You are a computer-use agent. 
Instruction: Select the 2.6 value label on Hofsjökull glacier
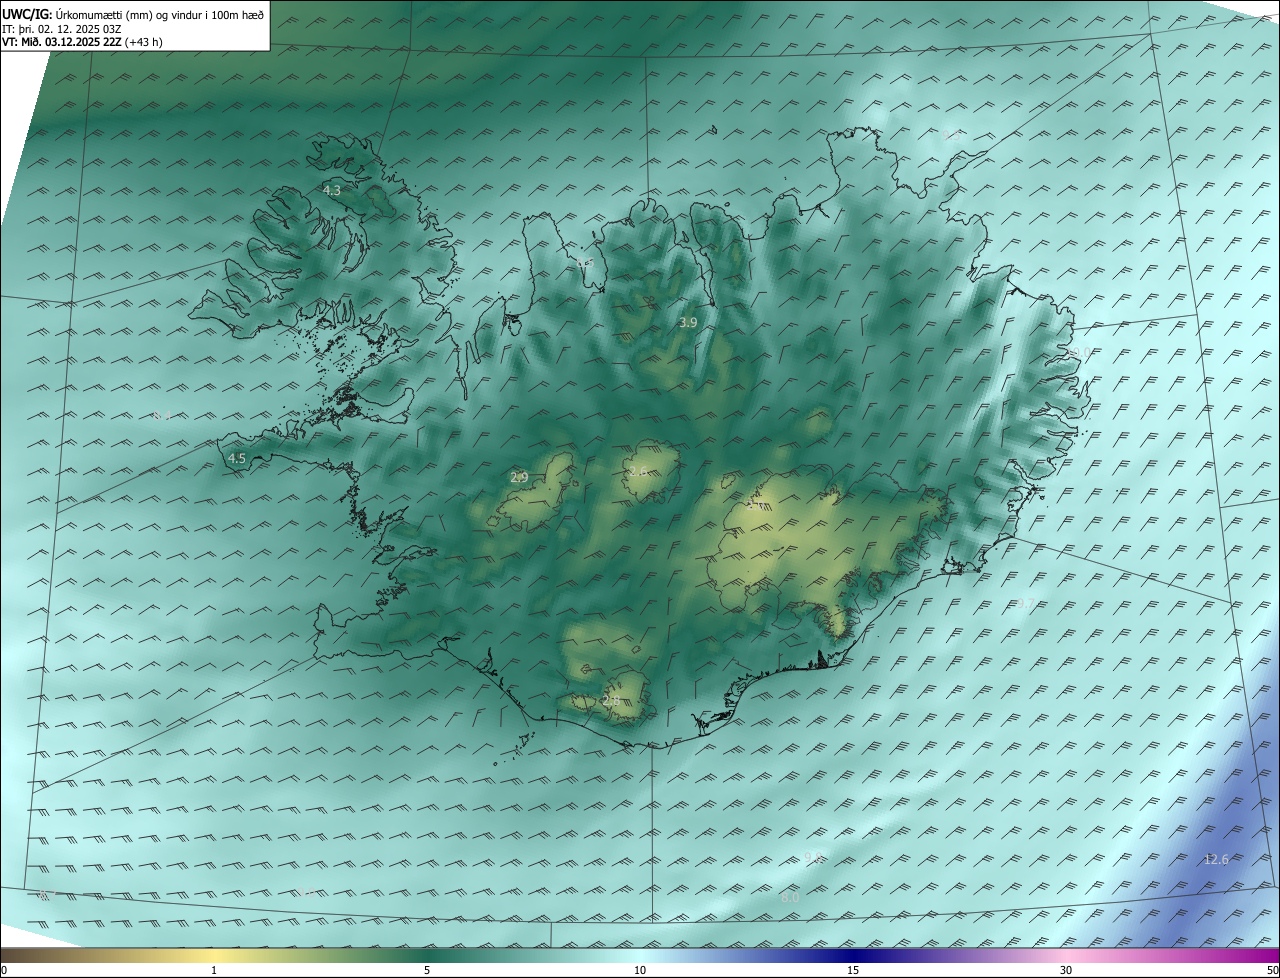pyautogui.click(x=637, y=470)
